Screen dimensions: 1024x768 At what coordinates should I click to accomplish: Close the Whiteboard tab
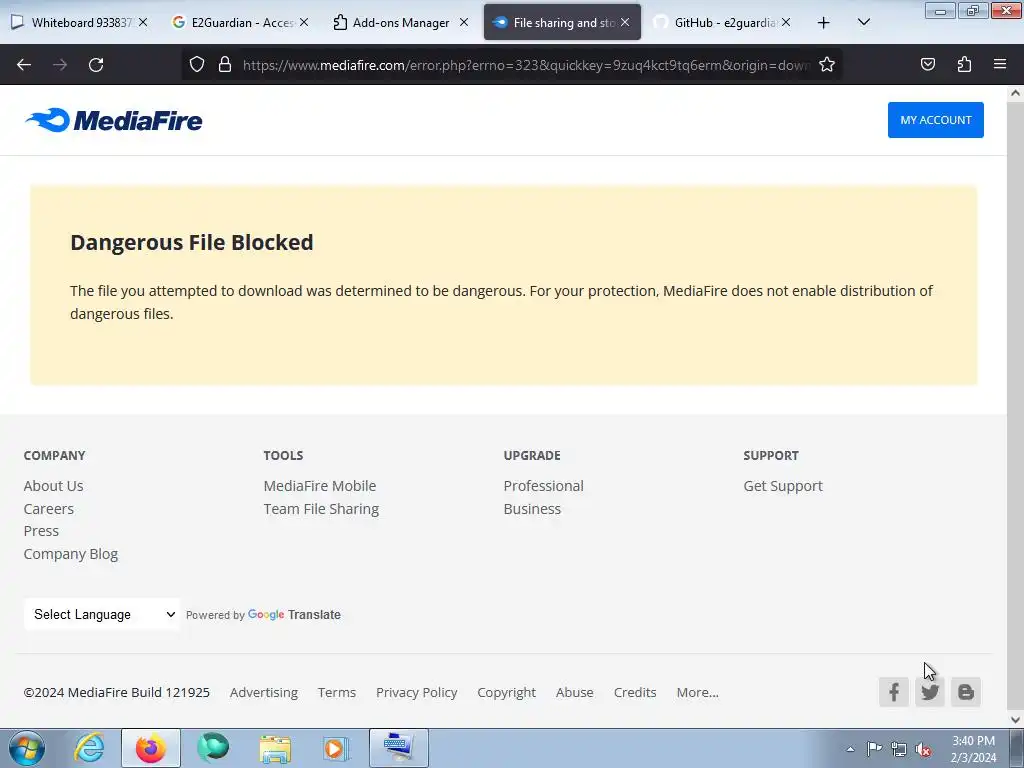pos(143,22)
